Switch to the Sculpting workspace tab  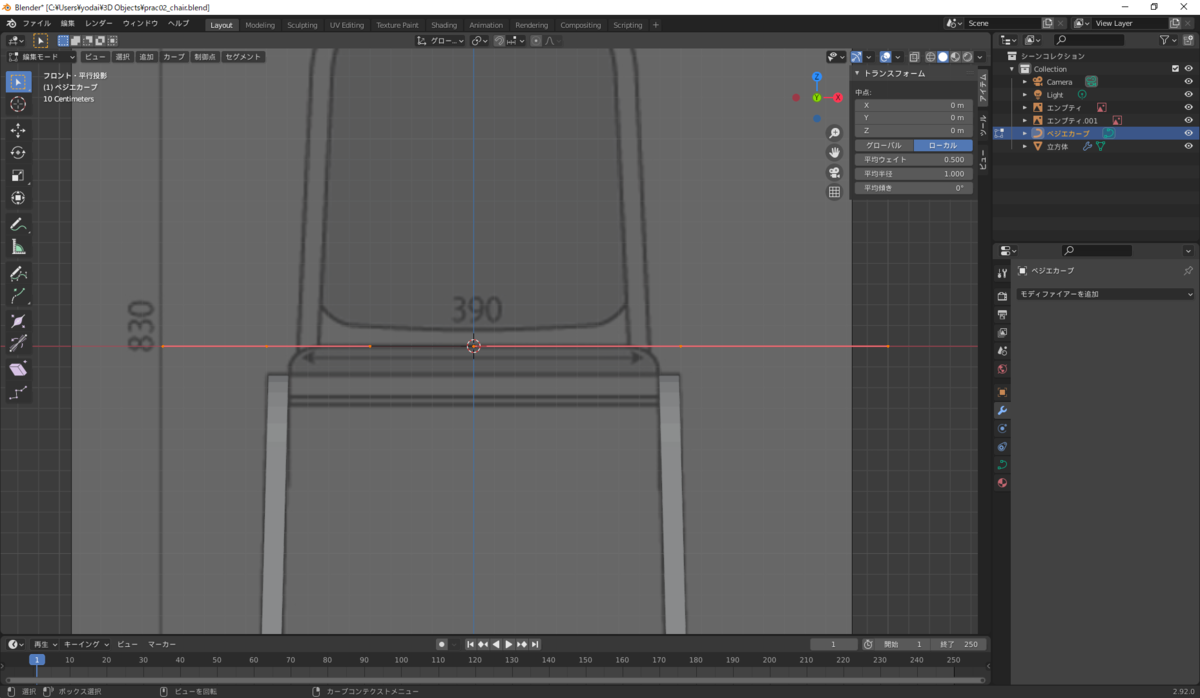tap(302, 25)
